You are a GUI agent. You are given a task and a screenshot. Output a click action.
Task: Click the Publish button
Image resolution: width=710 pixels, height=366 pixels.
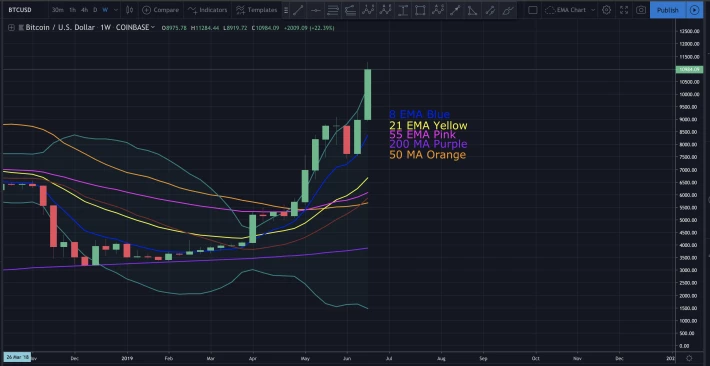coord(668,10)
